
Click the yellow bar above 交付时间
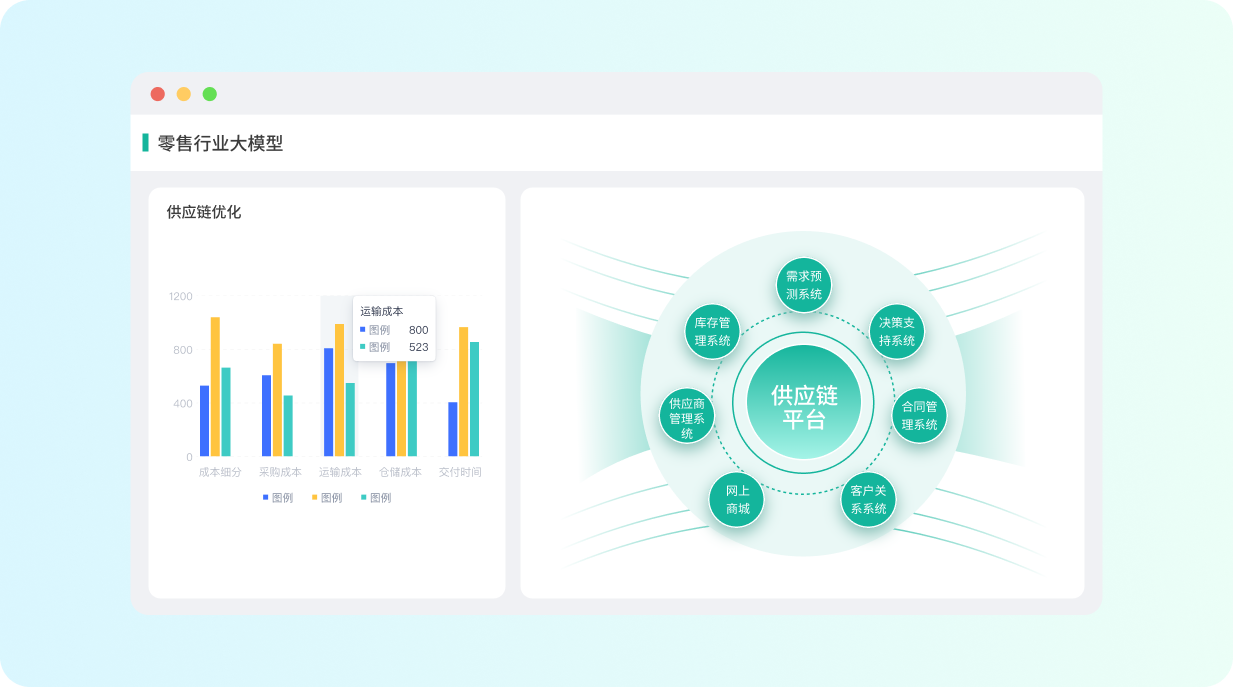(464, 392)
